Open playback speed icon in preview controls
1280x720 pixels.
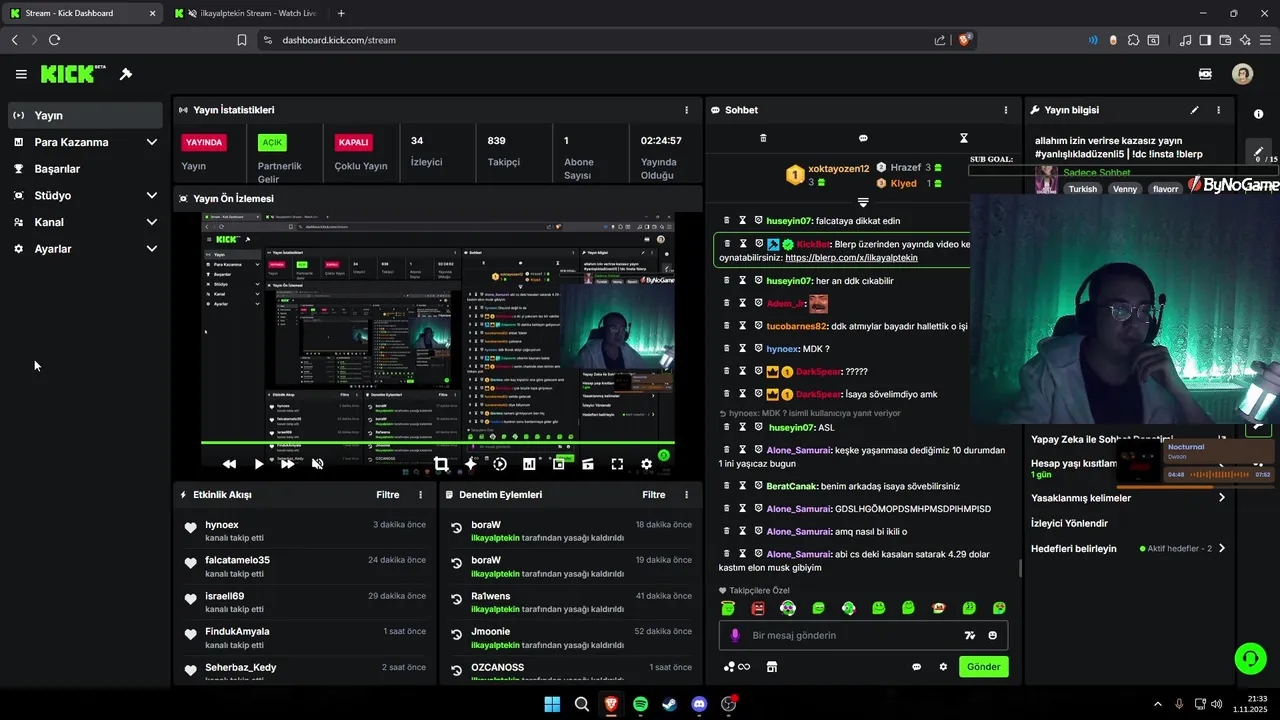pos(500,464)
